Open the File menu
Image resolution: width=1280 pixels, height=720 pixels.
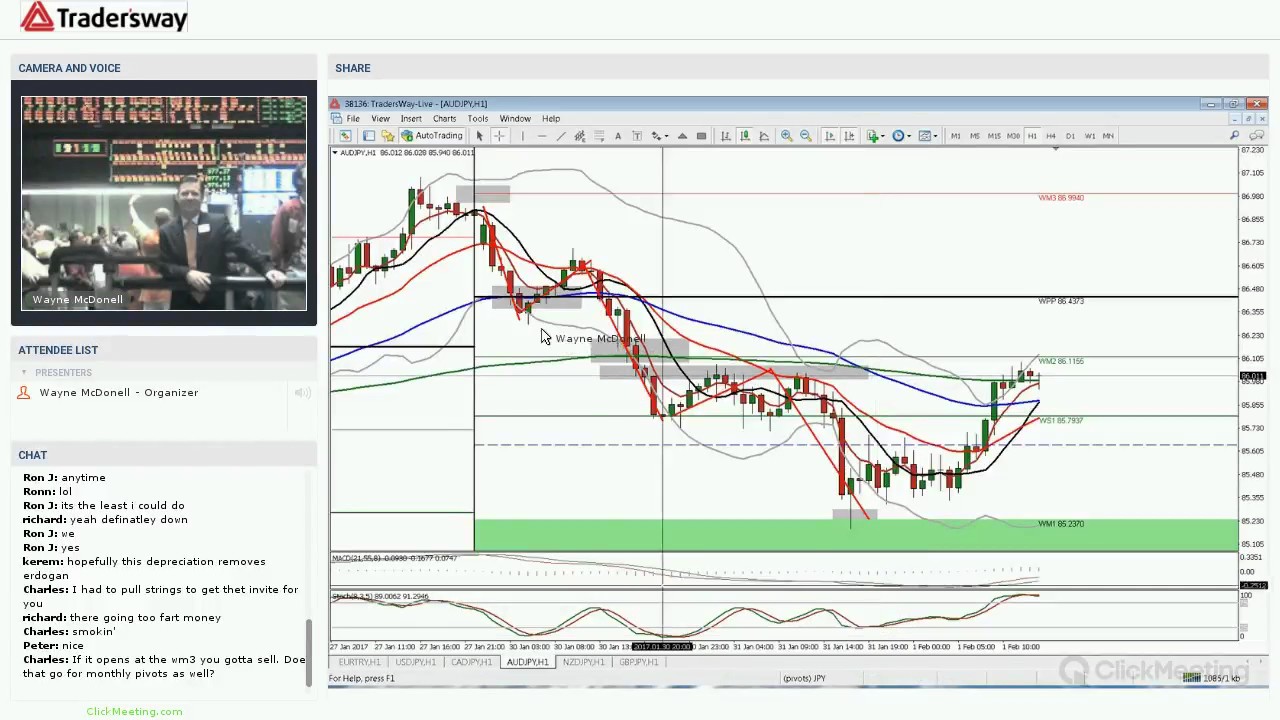[353, 119]
